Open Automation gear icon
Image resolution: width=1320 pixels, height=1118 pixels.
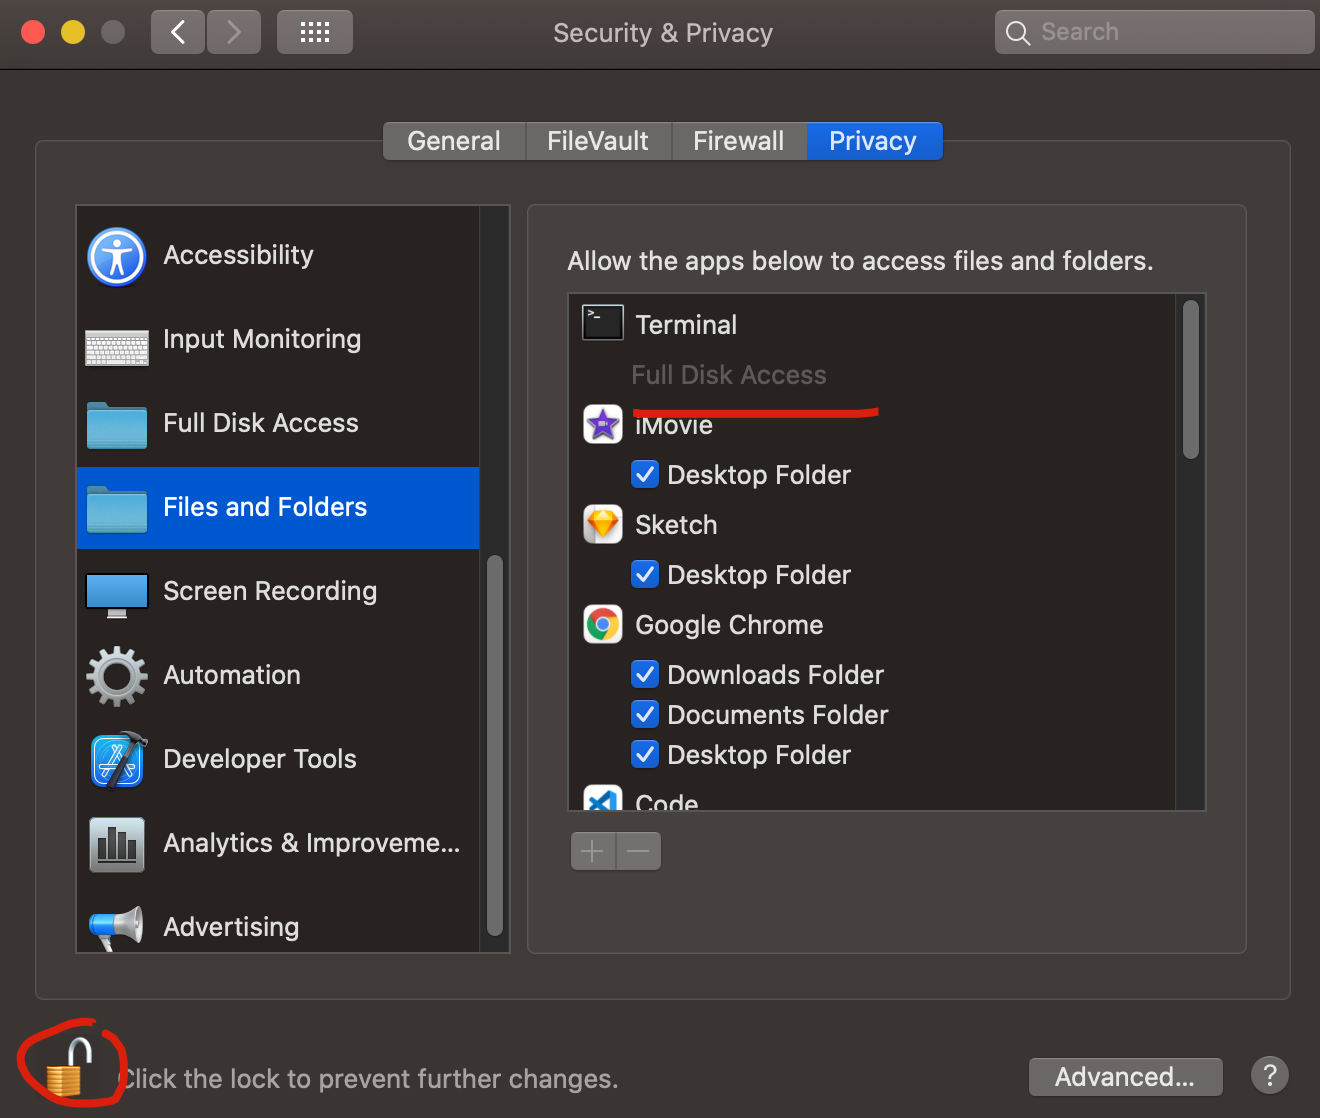coord(117,676)
